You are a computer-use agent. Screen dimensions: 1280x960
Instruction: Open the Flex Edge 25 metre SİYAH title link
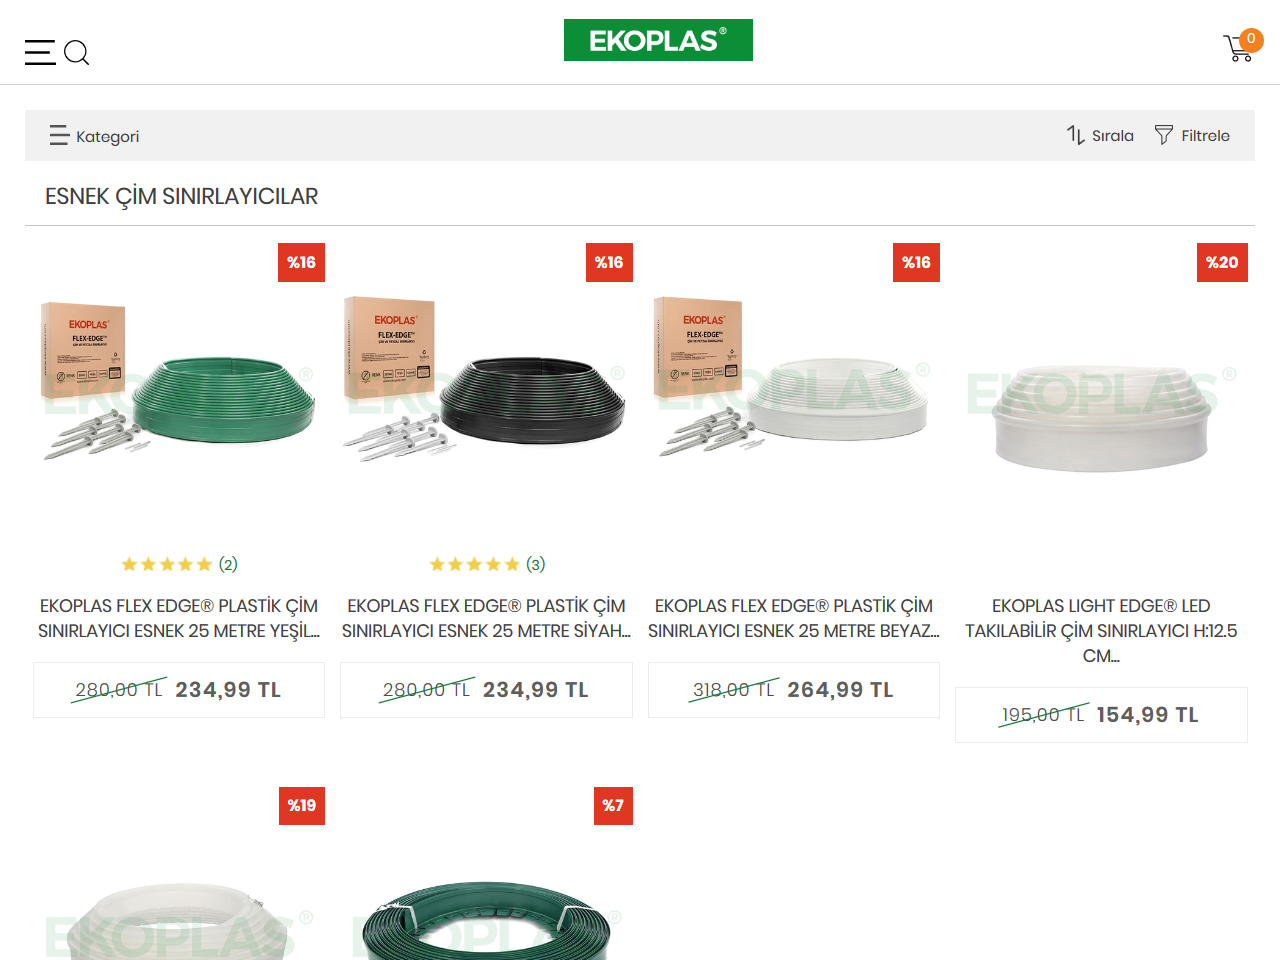(486, 618)
